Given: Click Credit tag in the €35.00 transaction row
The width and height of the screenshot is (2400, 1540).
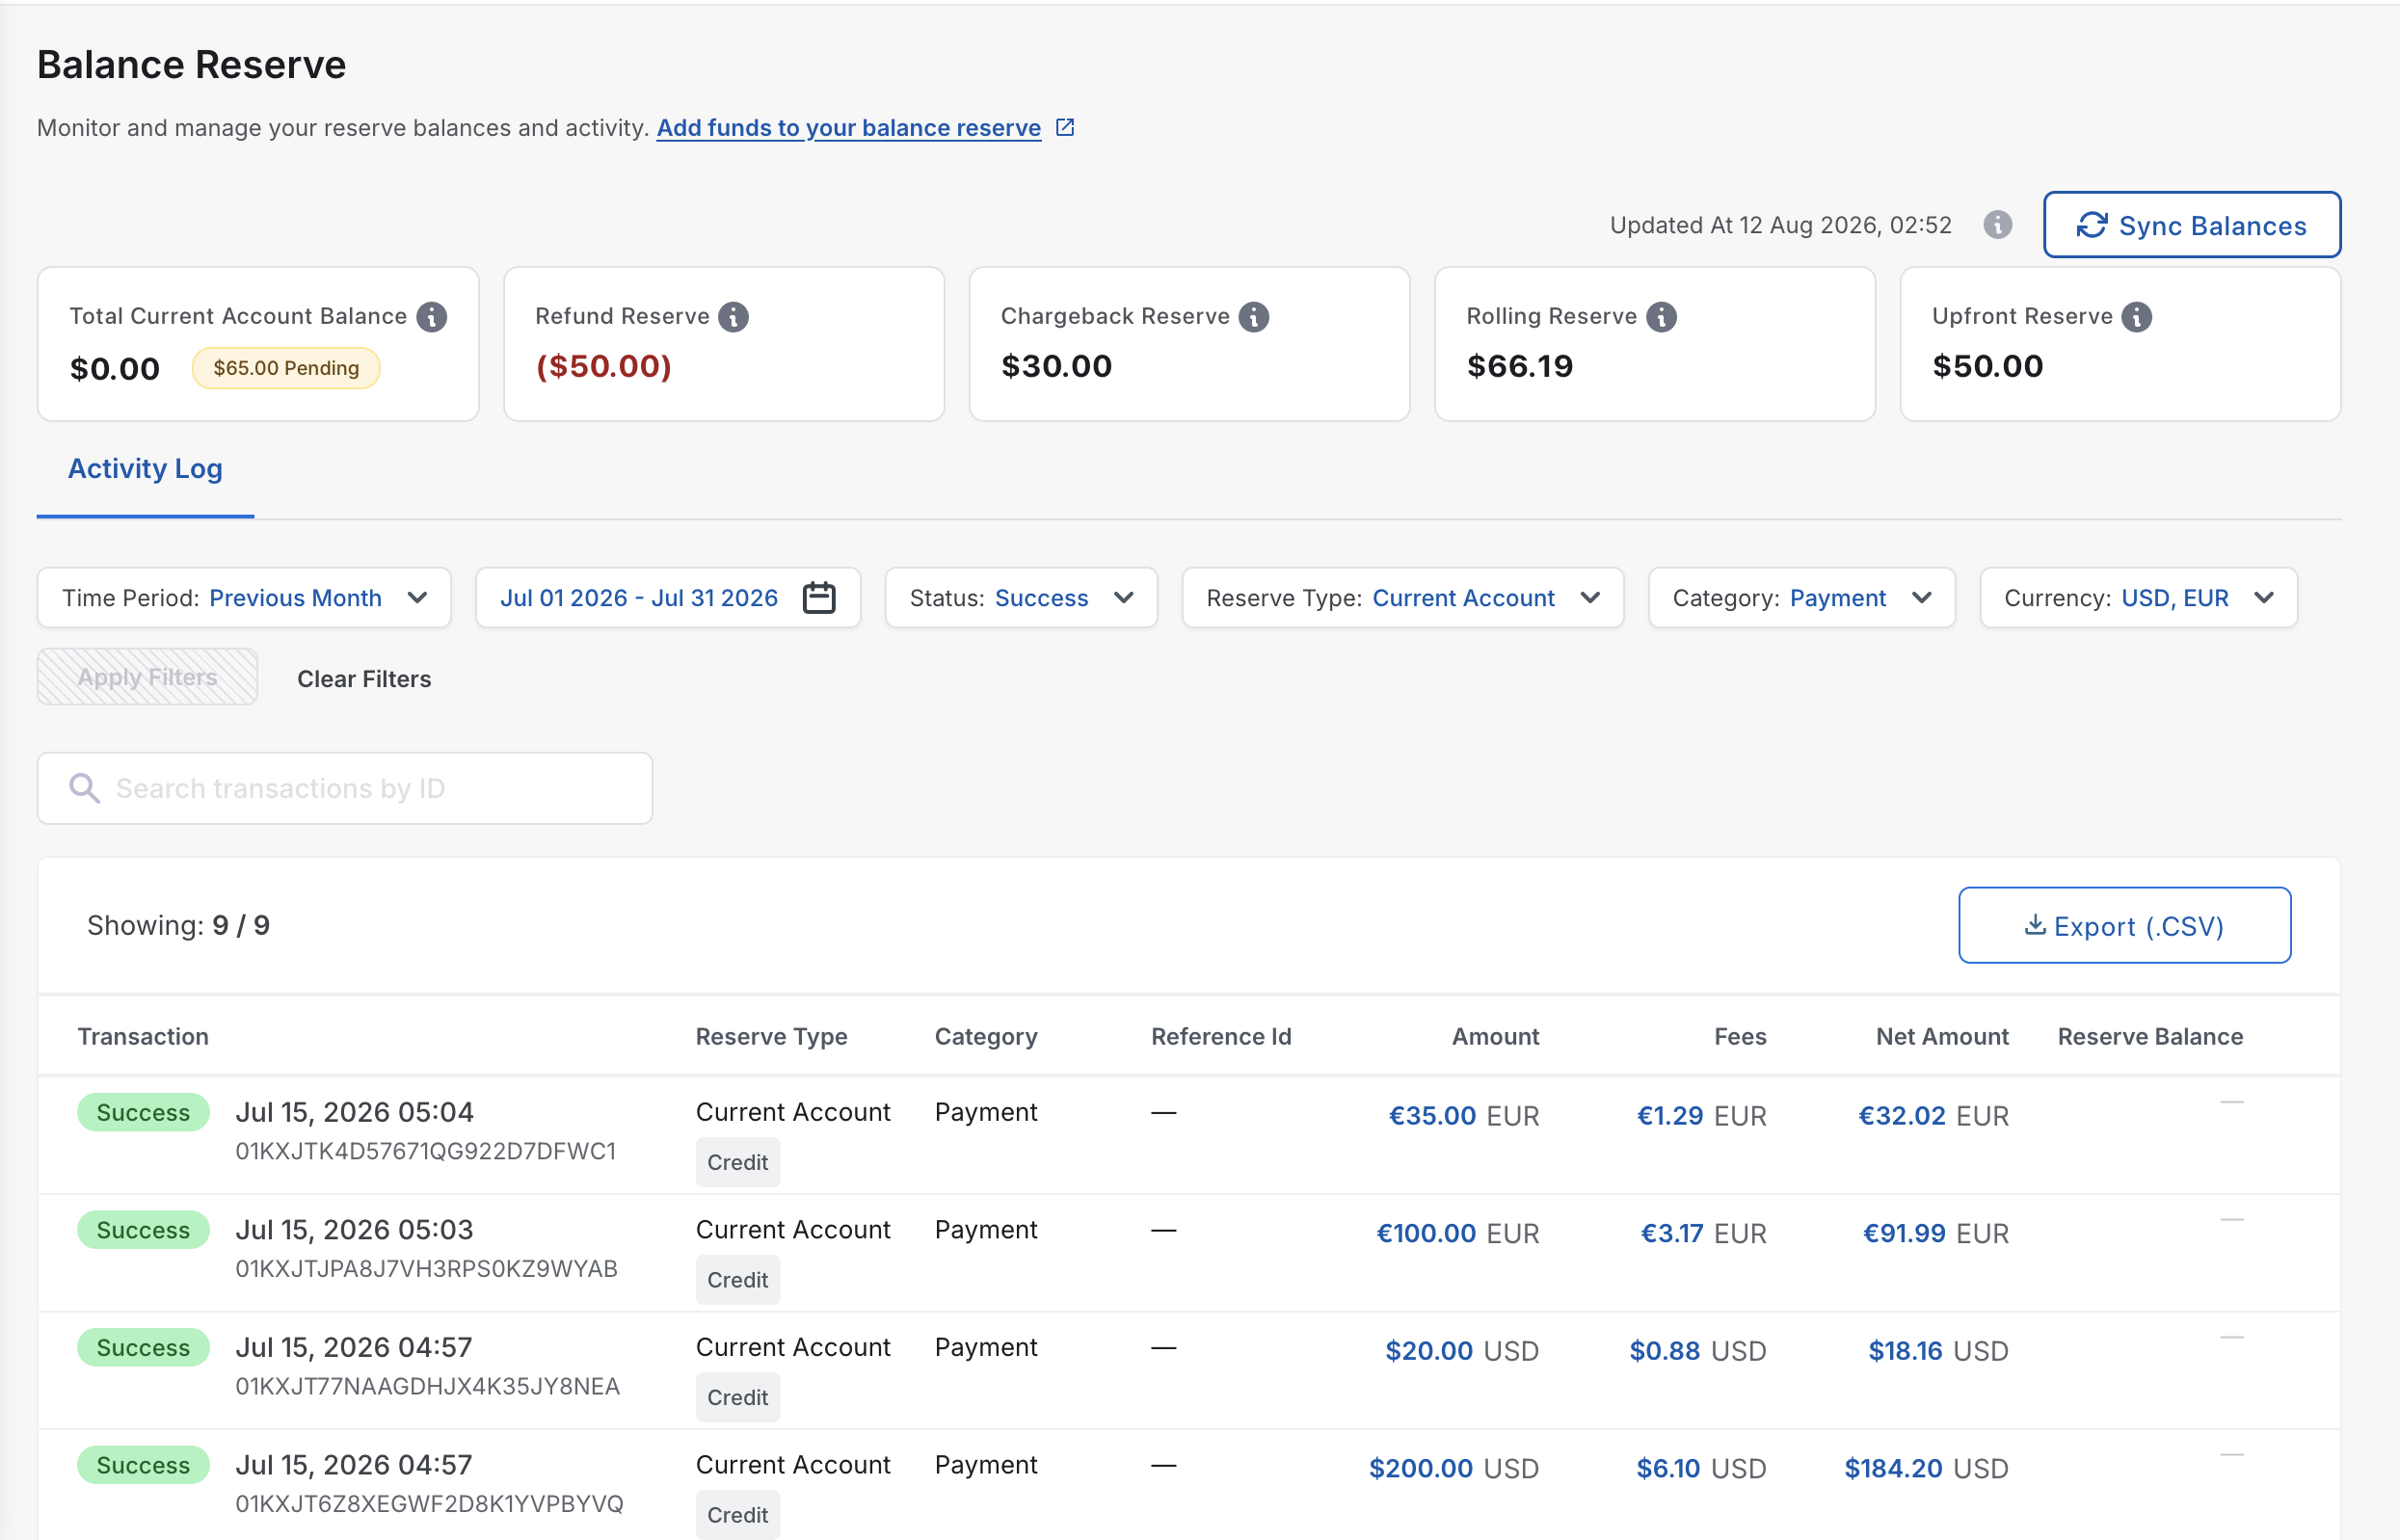Looking at the screenshot, I should click(x=738, y=1162).
